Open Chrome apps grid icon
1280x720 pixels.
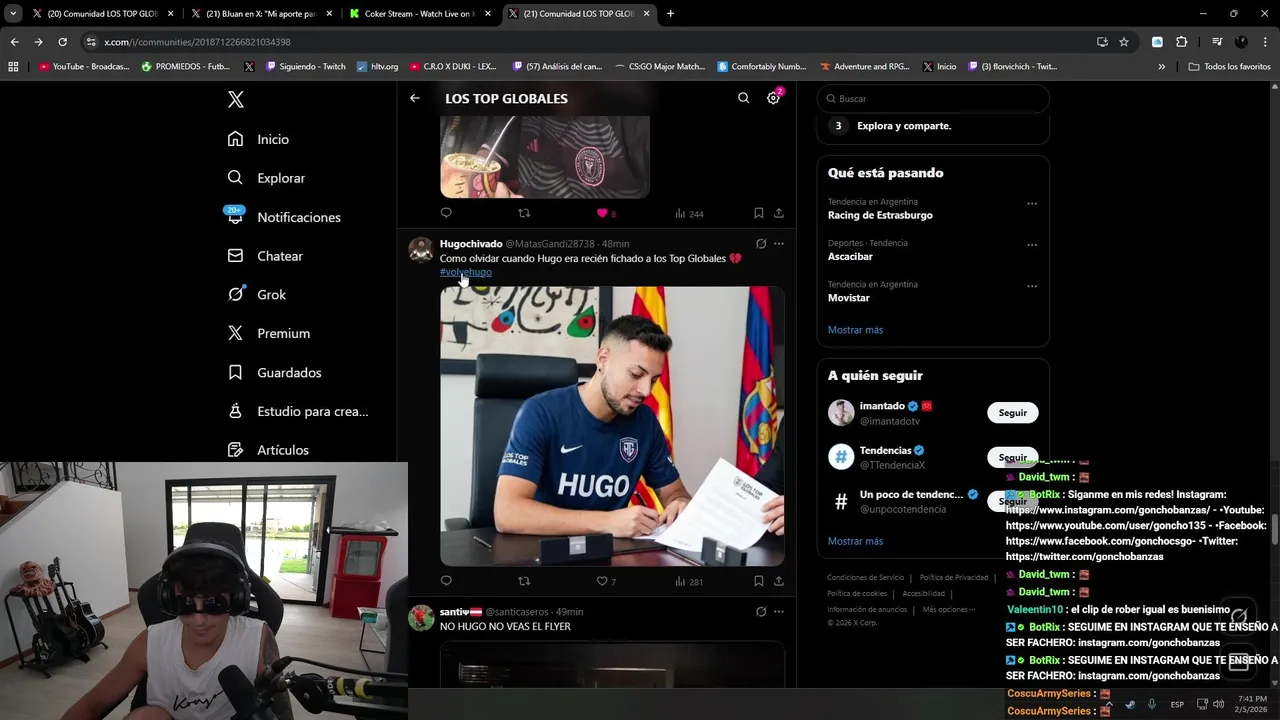(x=13, y=66)
